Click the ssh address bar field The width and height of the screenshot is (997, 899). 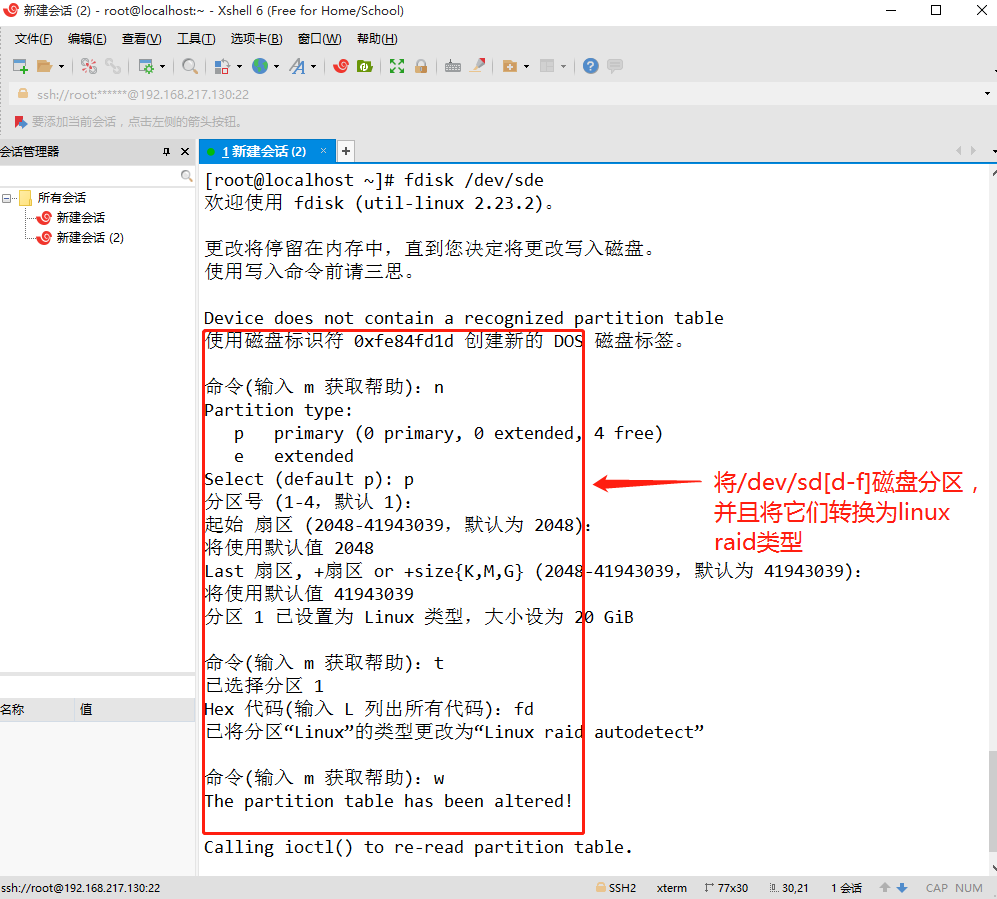[x=496, y=94]
